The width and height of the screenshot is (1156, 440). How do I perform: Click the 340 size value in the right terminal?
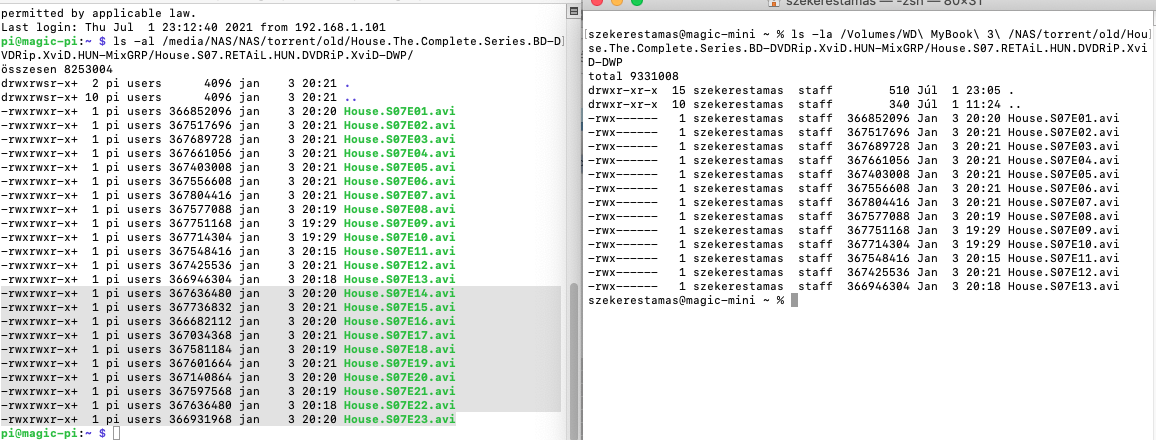[x=899, y=103]
